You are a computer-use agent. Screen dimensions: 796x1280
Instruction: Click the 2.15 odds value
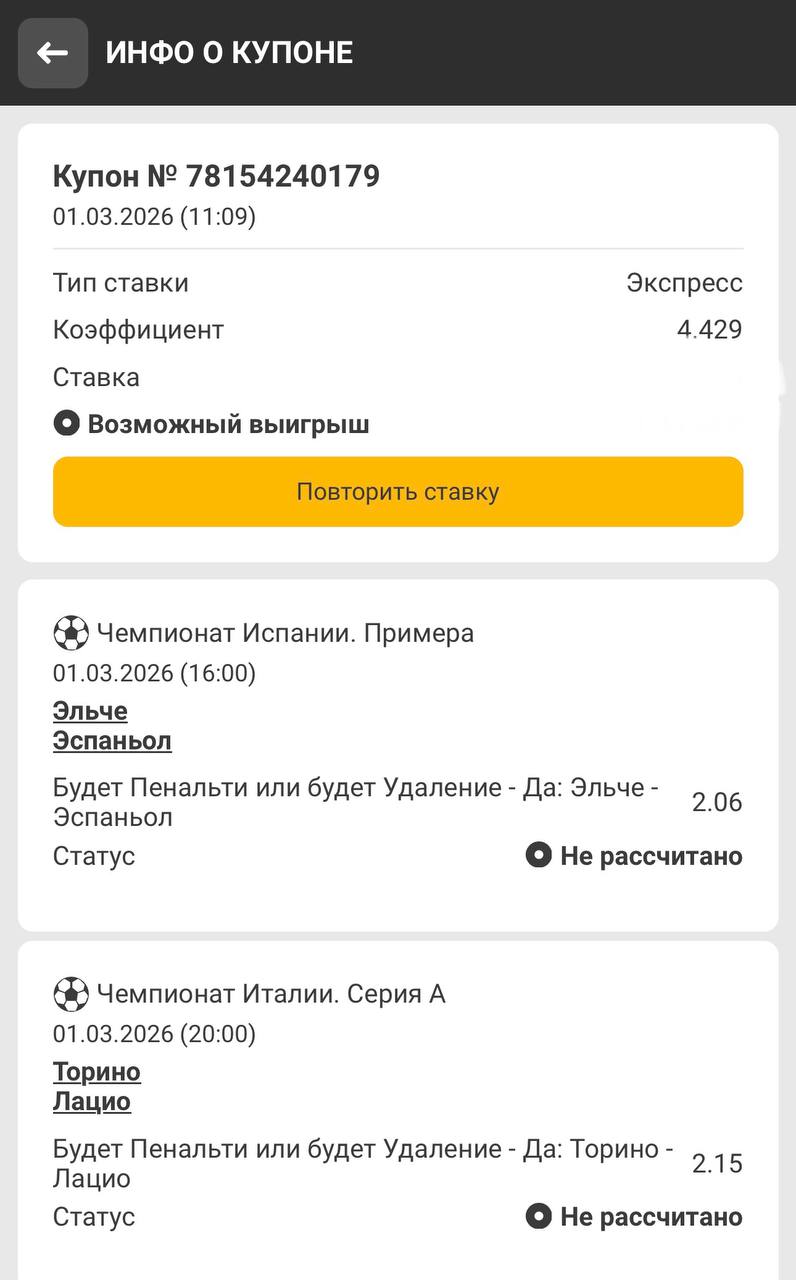(x=717, y=1164)
